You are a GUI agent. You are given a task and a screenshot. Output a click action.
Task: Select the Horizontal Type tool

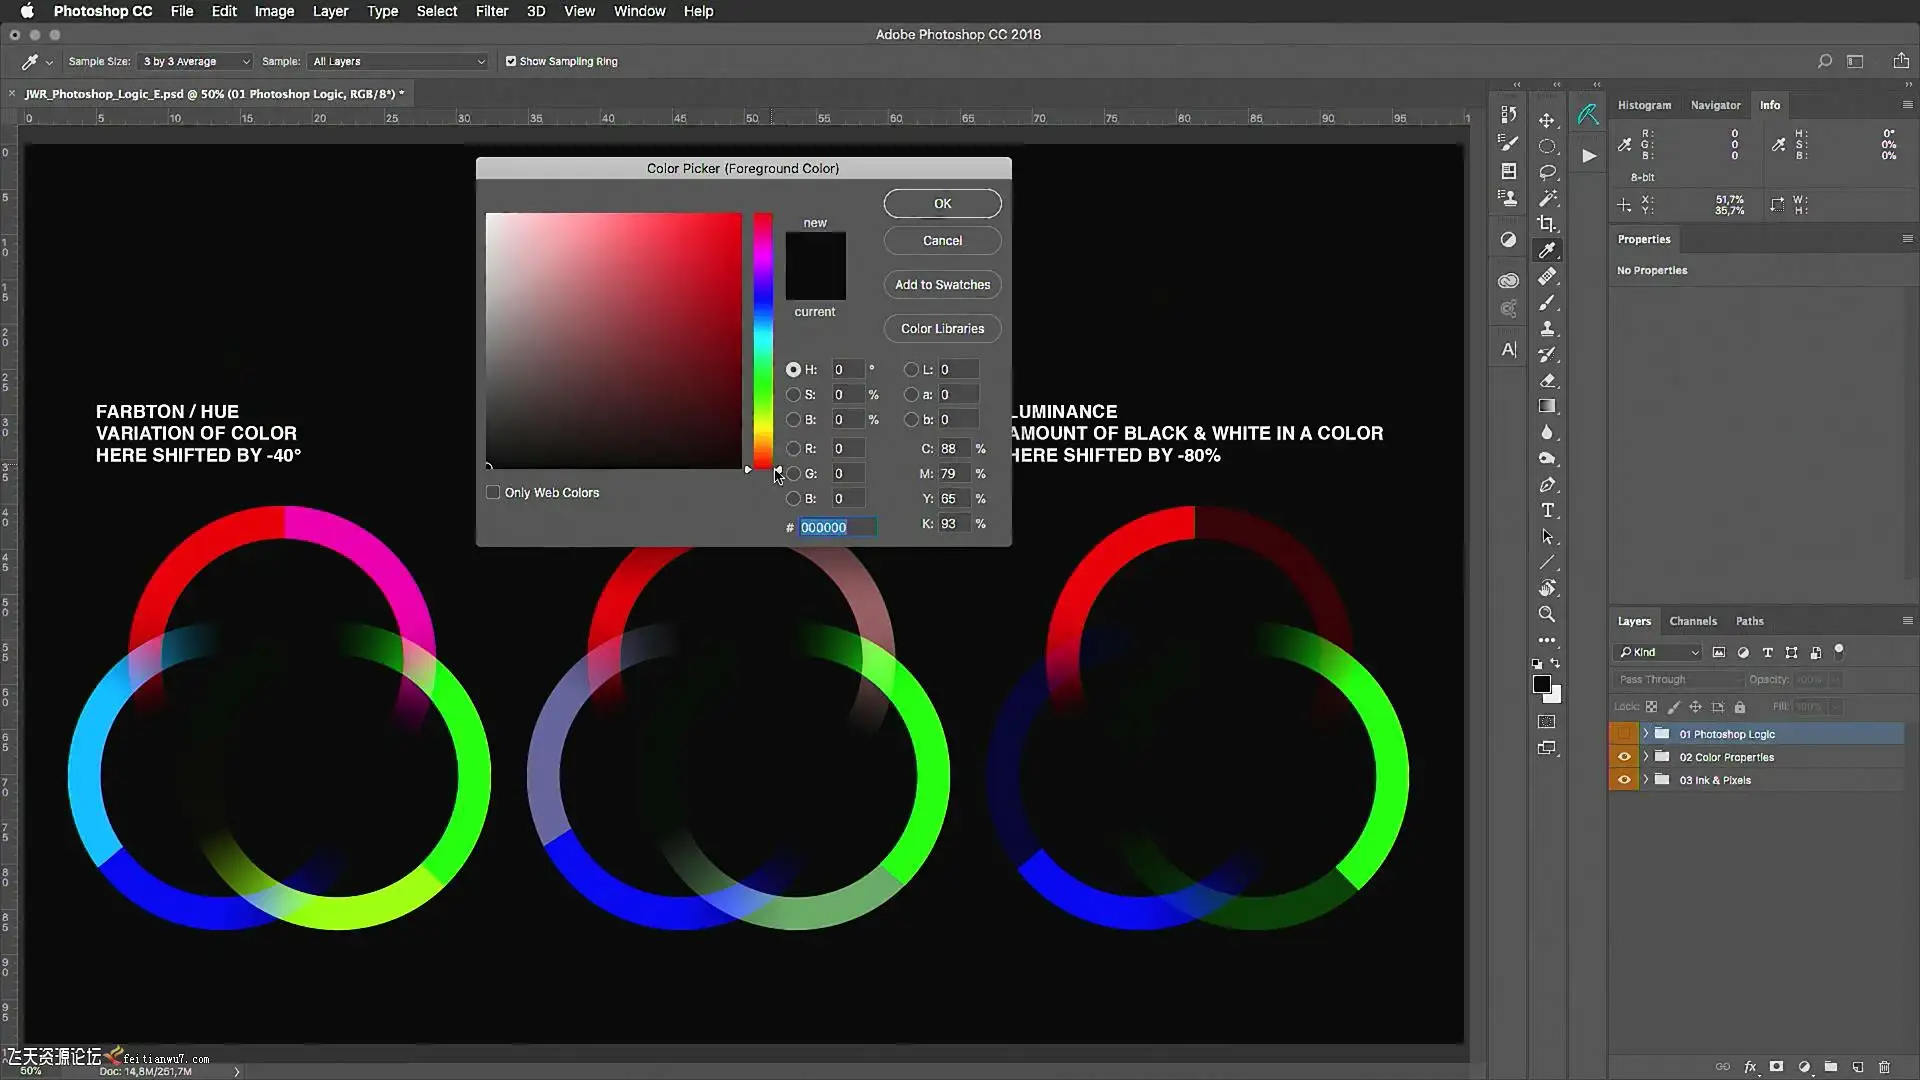coord(1547,511)
